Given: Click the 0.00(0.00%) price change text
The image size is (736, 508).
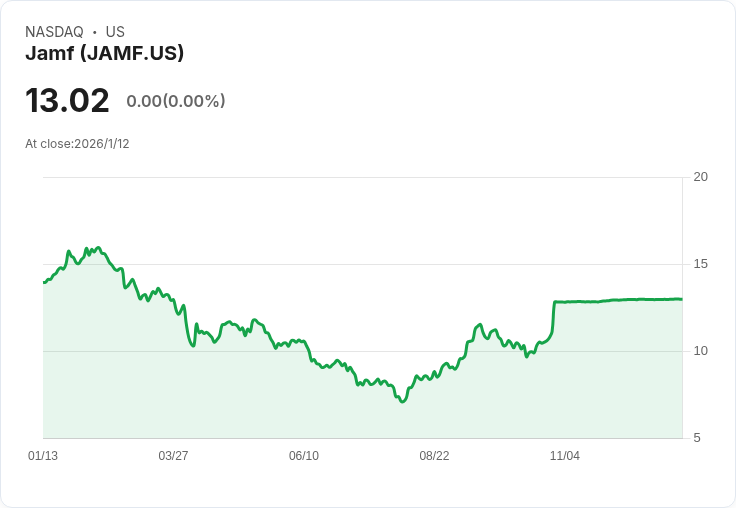Looking at the screenshot, I should [176, 101].
